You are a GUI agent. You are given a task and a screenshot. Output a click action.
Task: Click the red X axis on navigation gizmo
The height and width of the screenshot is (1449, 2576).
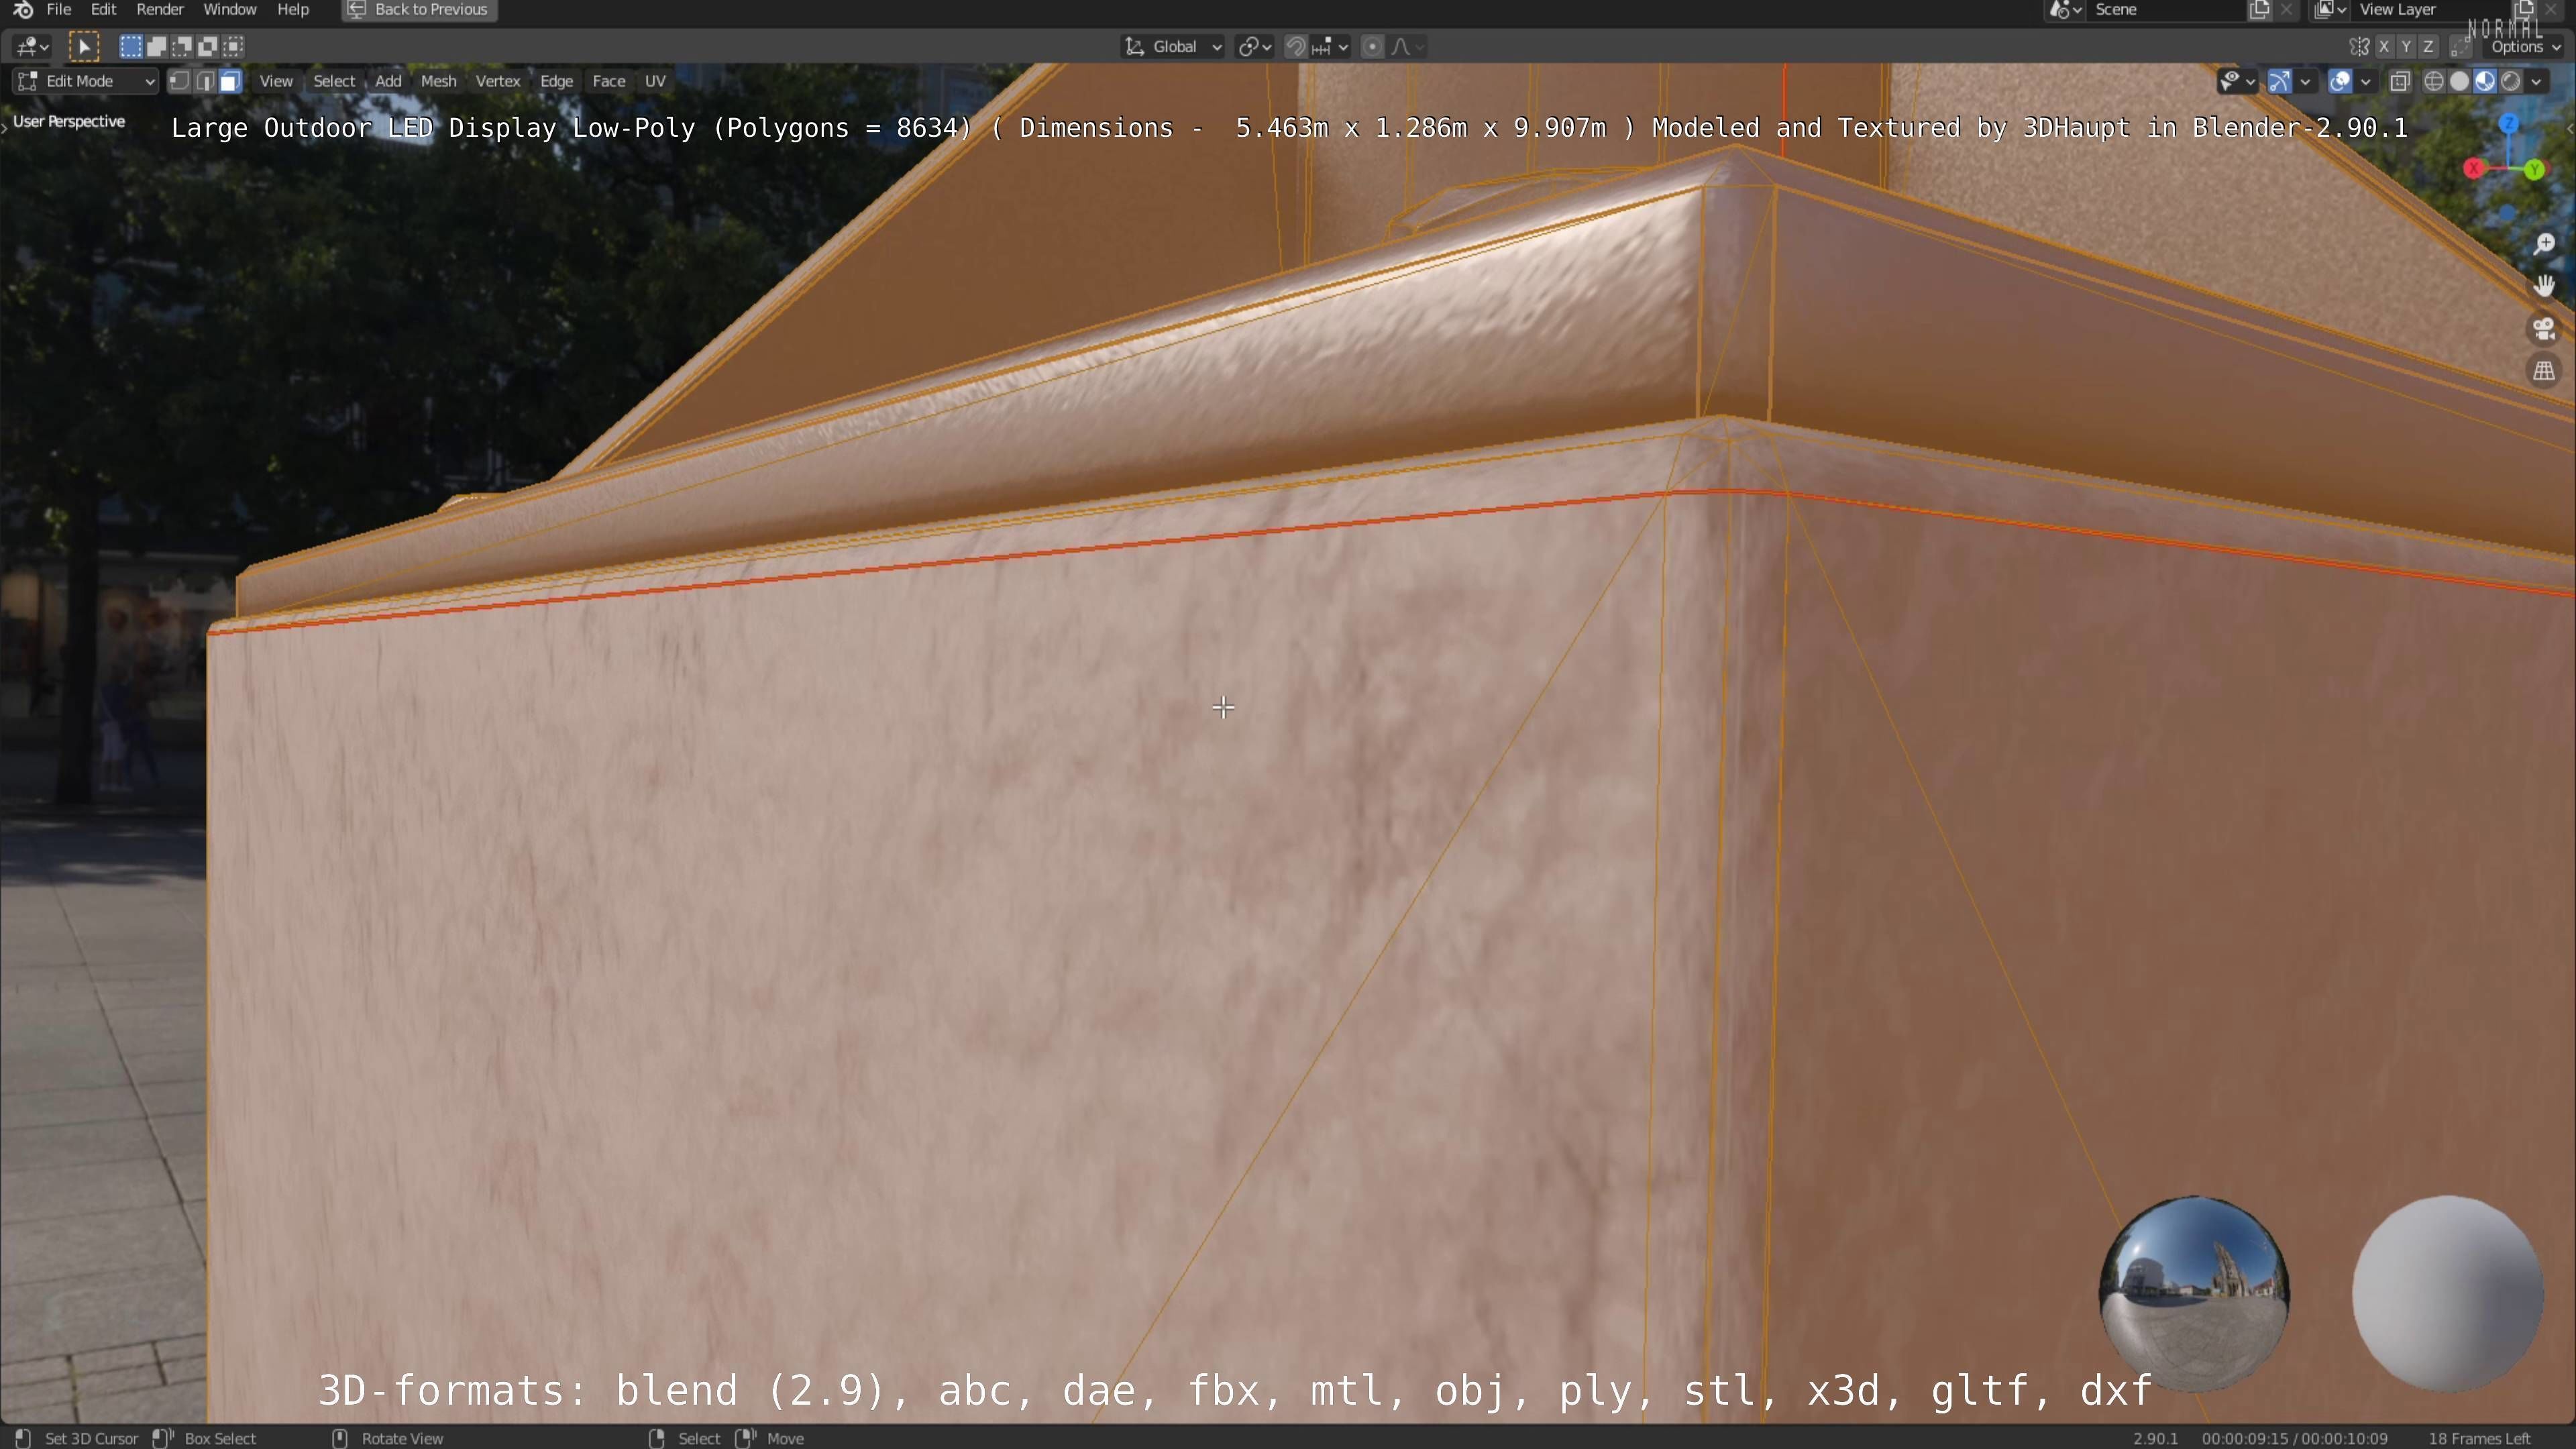click(2474, 169)
